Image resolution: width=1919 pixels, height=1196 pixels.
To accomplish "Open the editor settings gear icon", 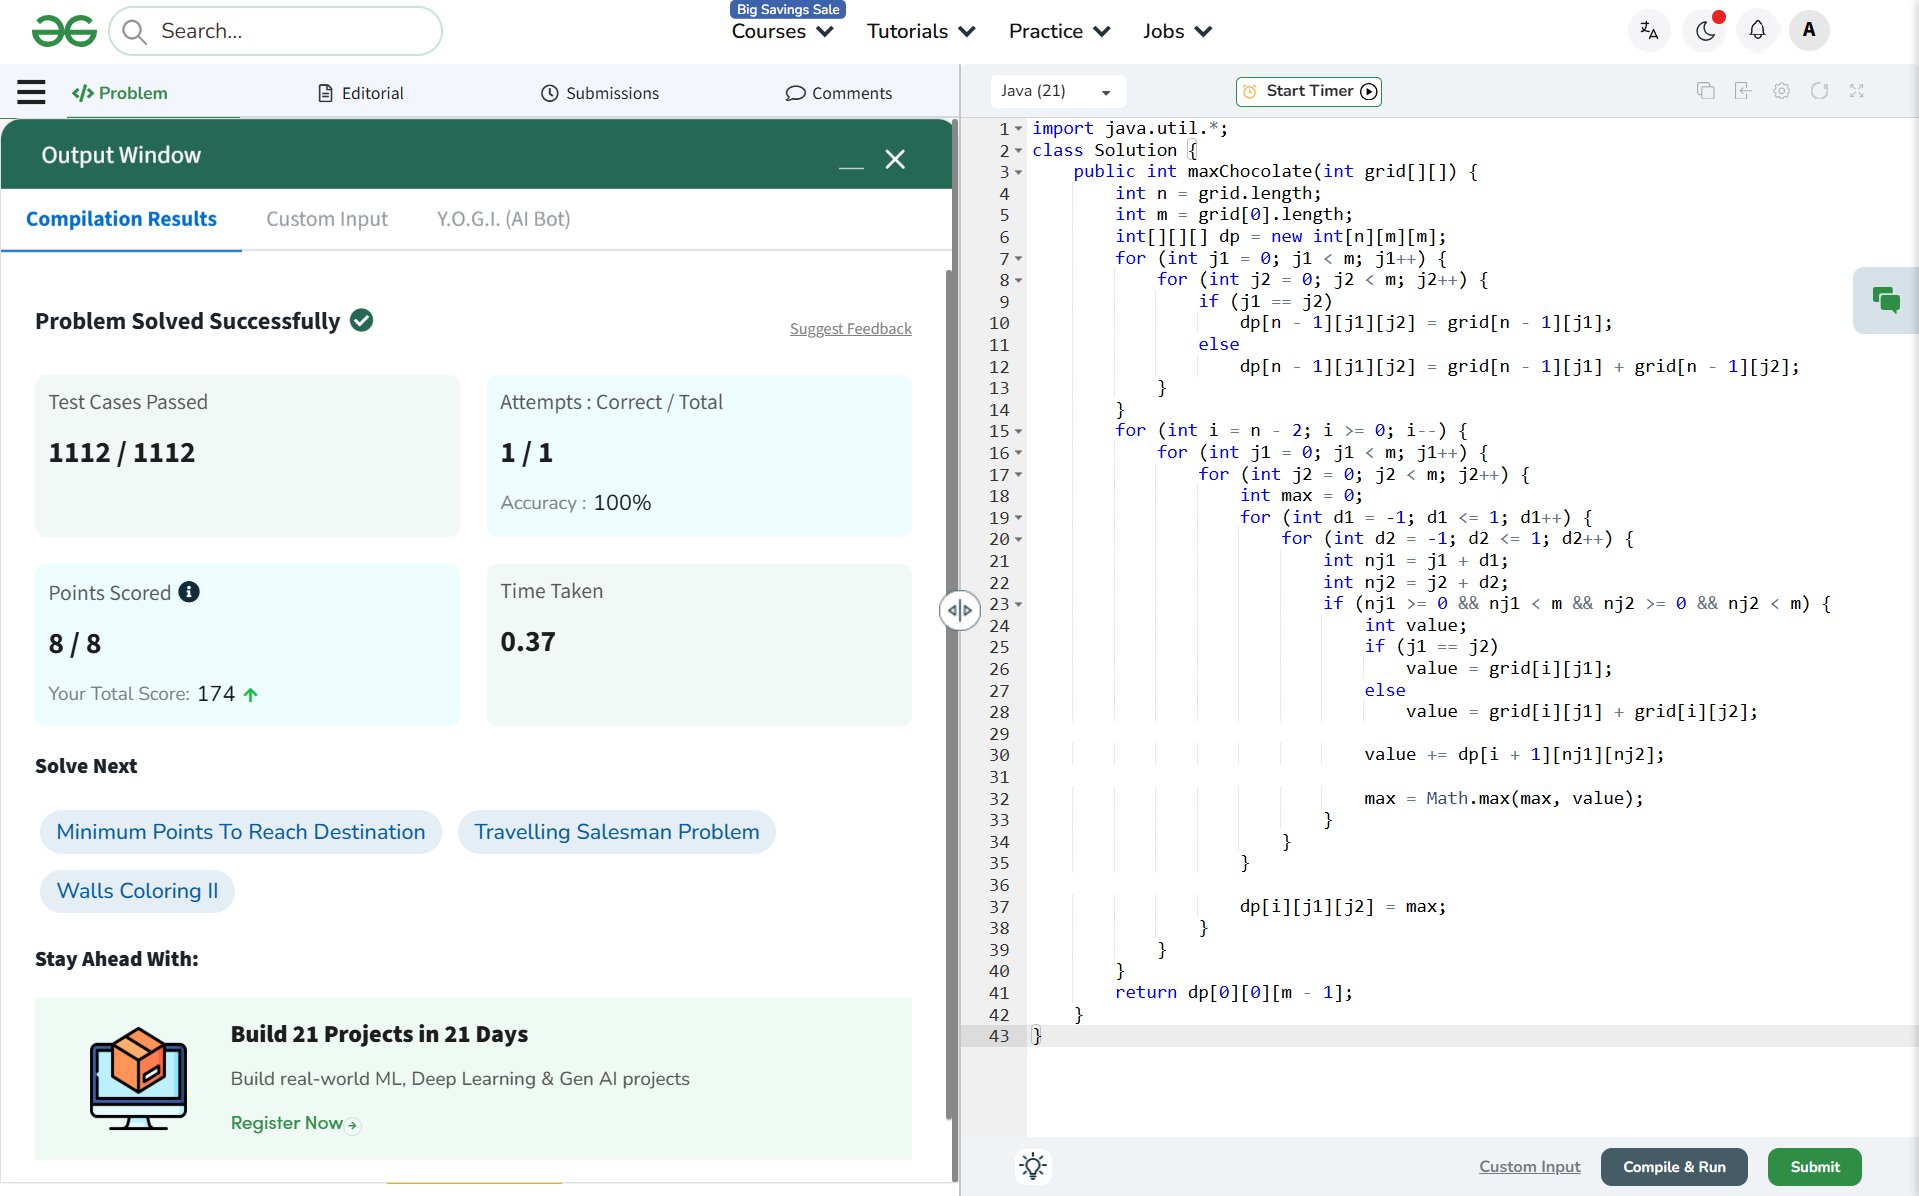I will point(1781,91).
